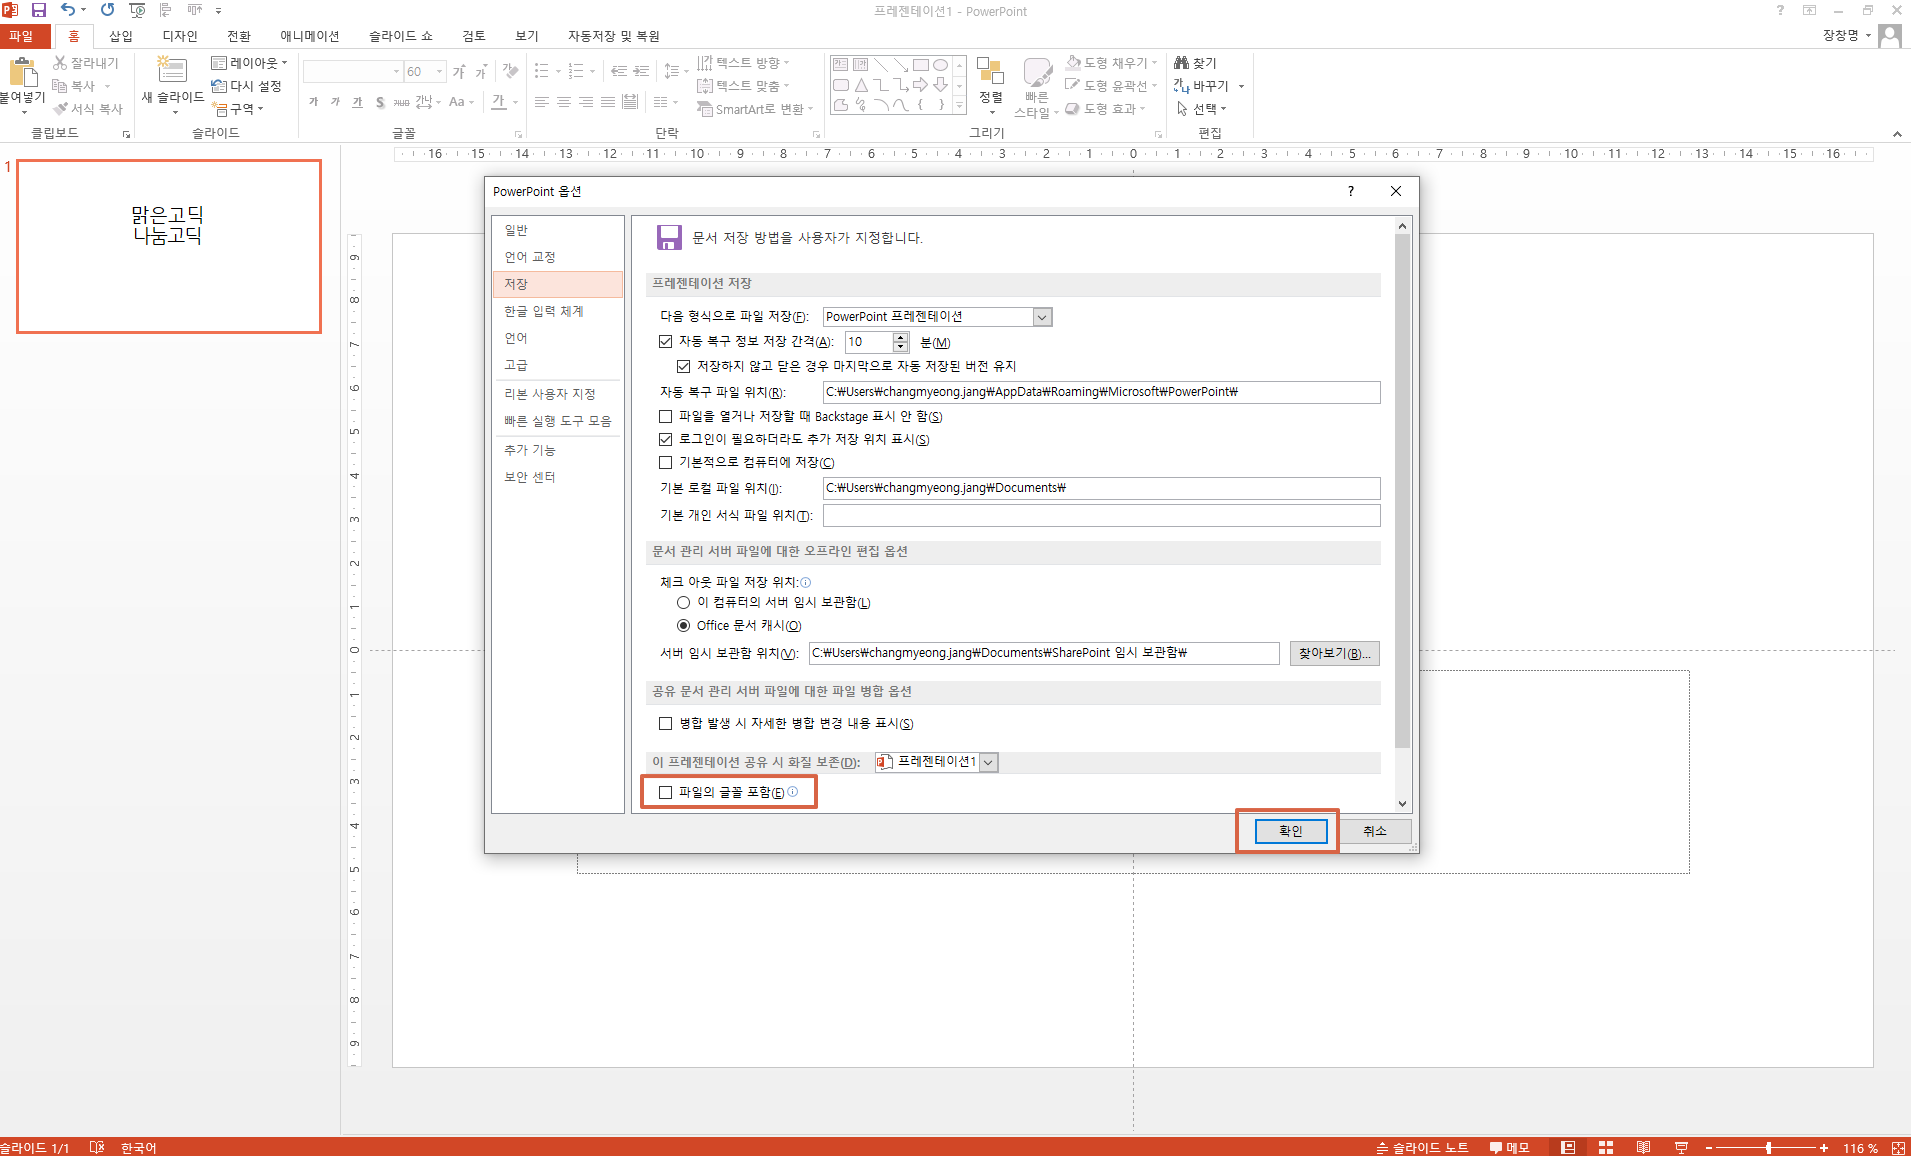
Task: Enable 자세한 병합 변경 내용 표시 checkbox
Action: [x=665, y=724]
